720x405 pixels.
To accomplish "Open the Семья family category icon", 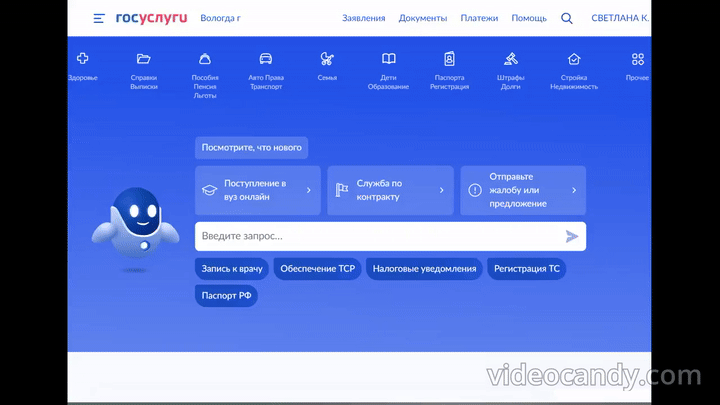I will point(327,59).
